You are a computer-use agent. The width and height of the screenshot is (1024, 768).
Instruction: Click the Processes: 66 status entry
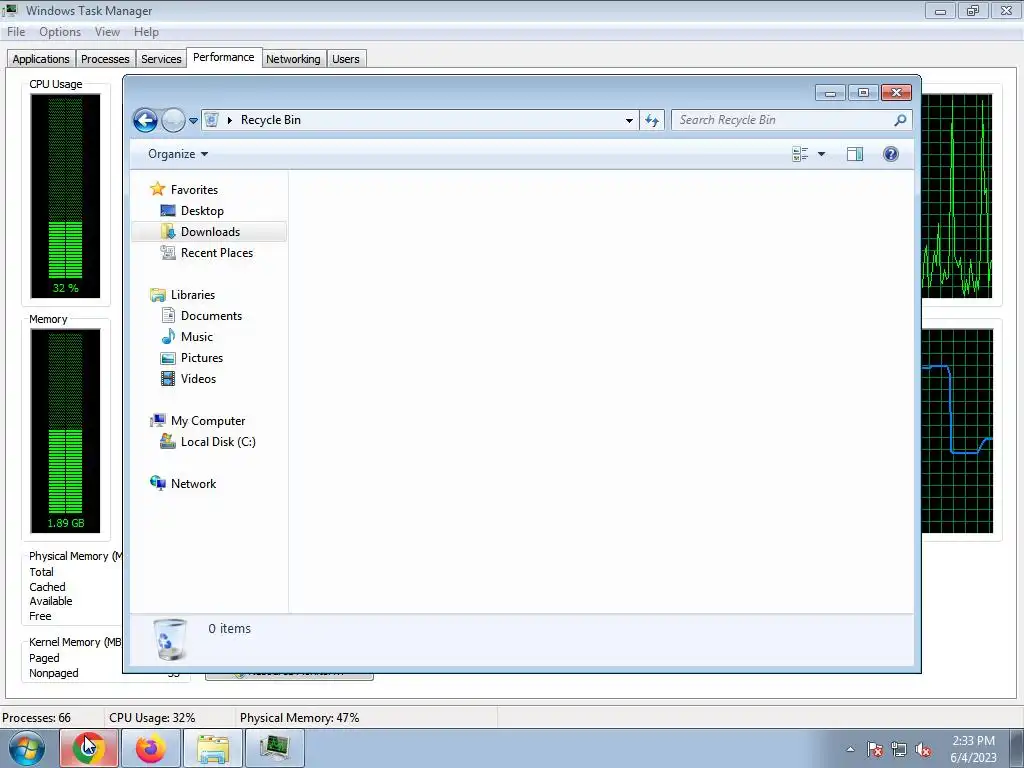(x=37, y=718)
